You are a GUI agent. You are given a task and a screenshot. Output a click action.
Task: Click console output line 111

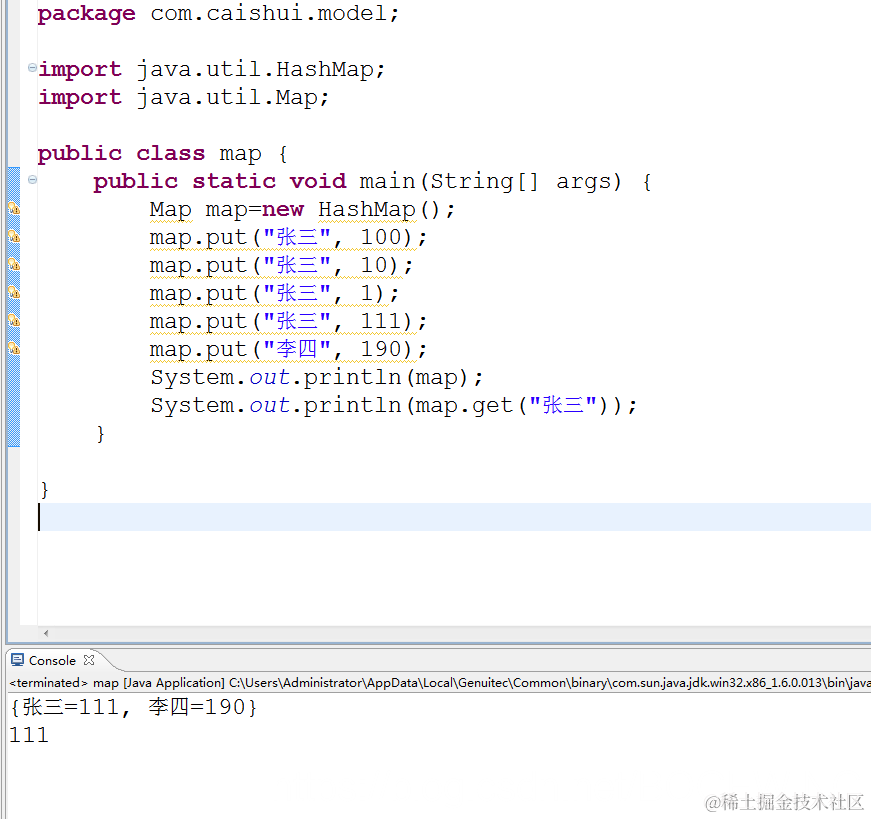tap(29, 735)
